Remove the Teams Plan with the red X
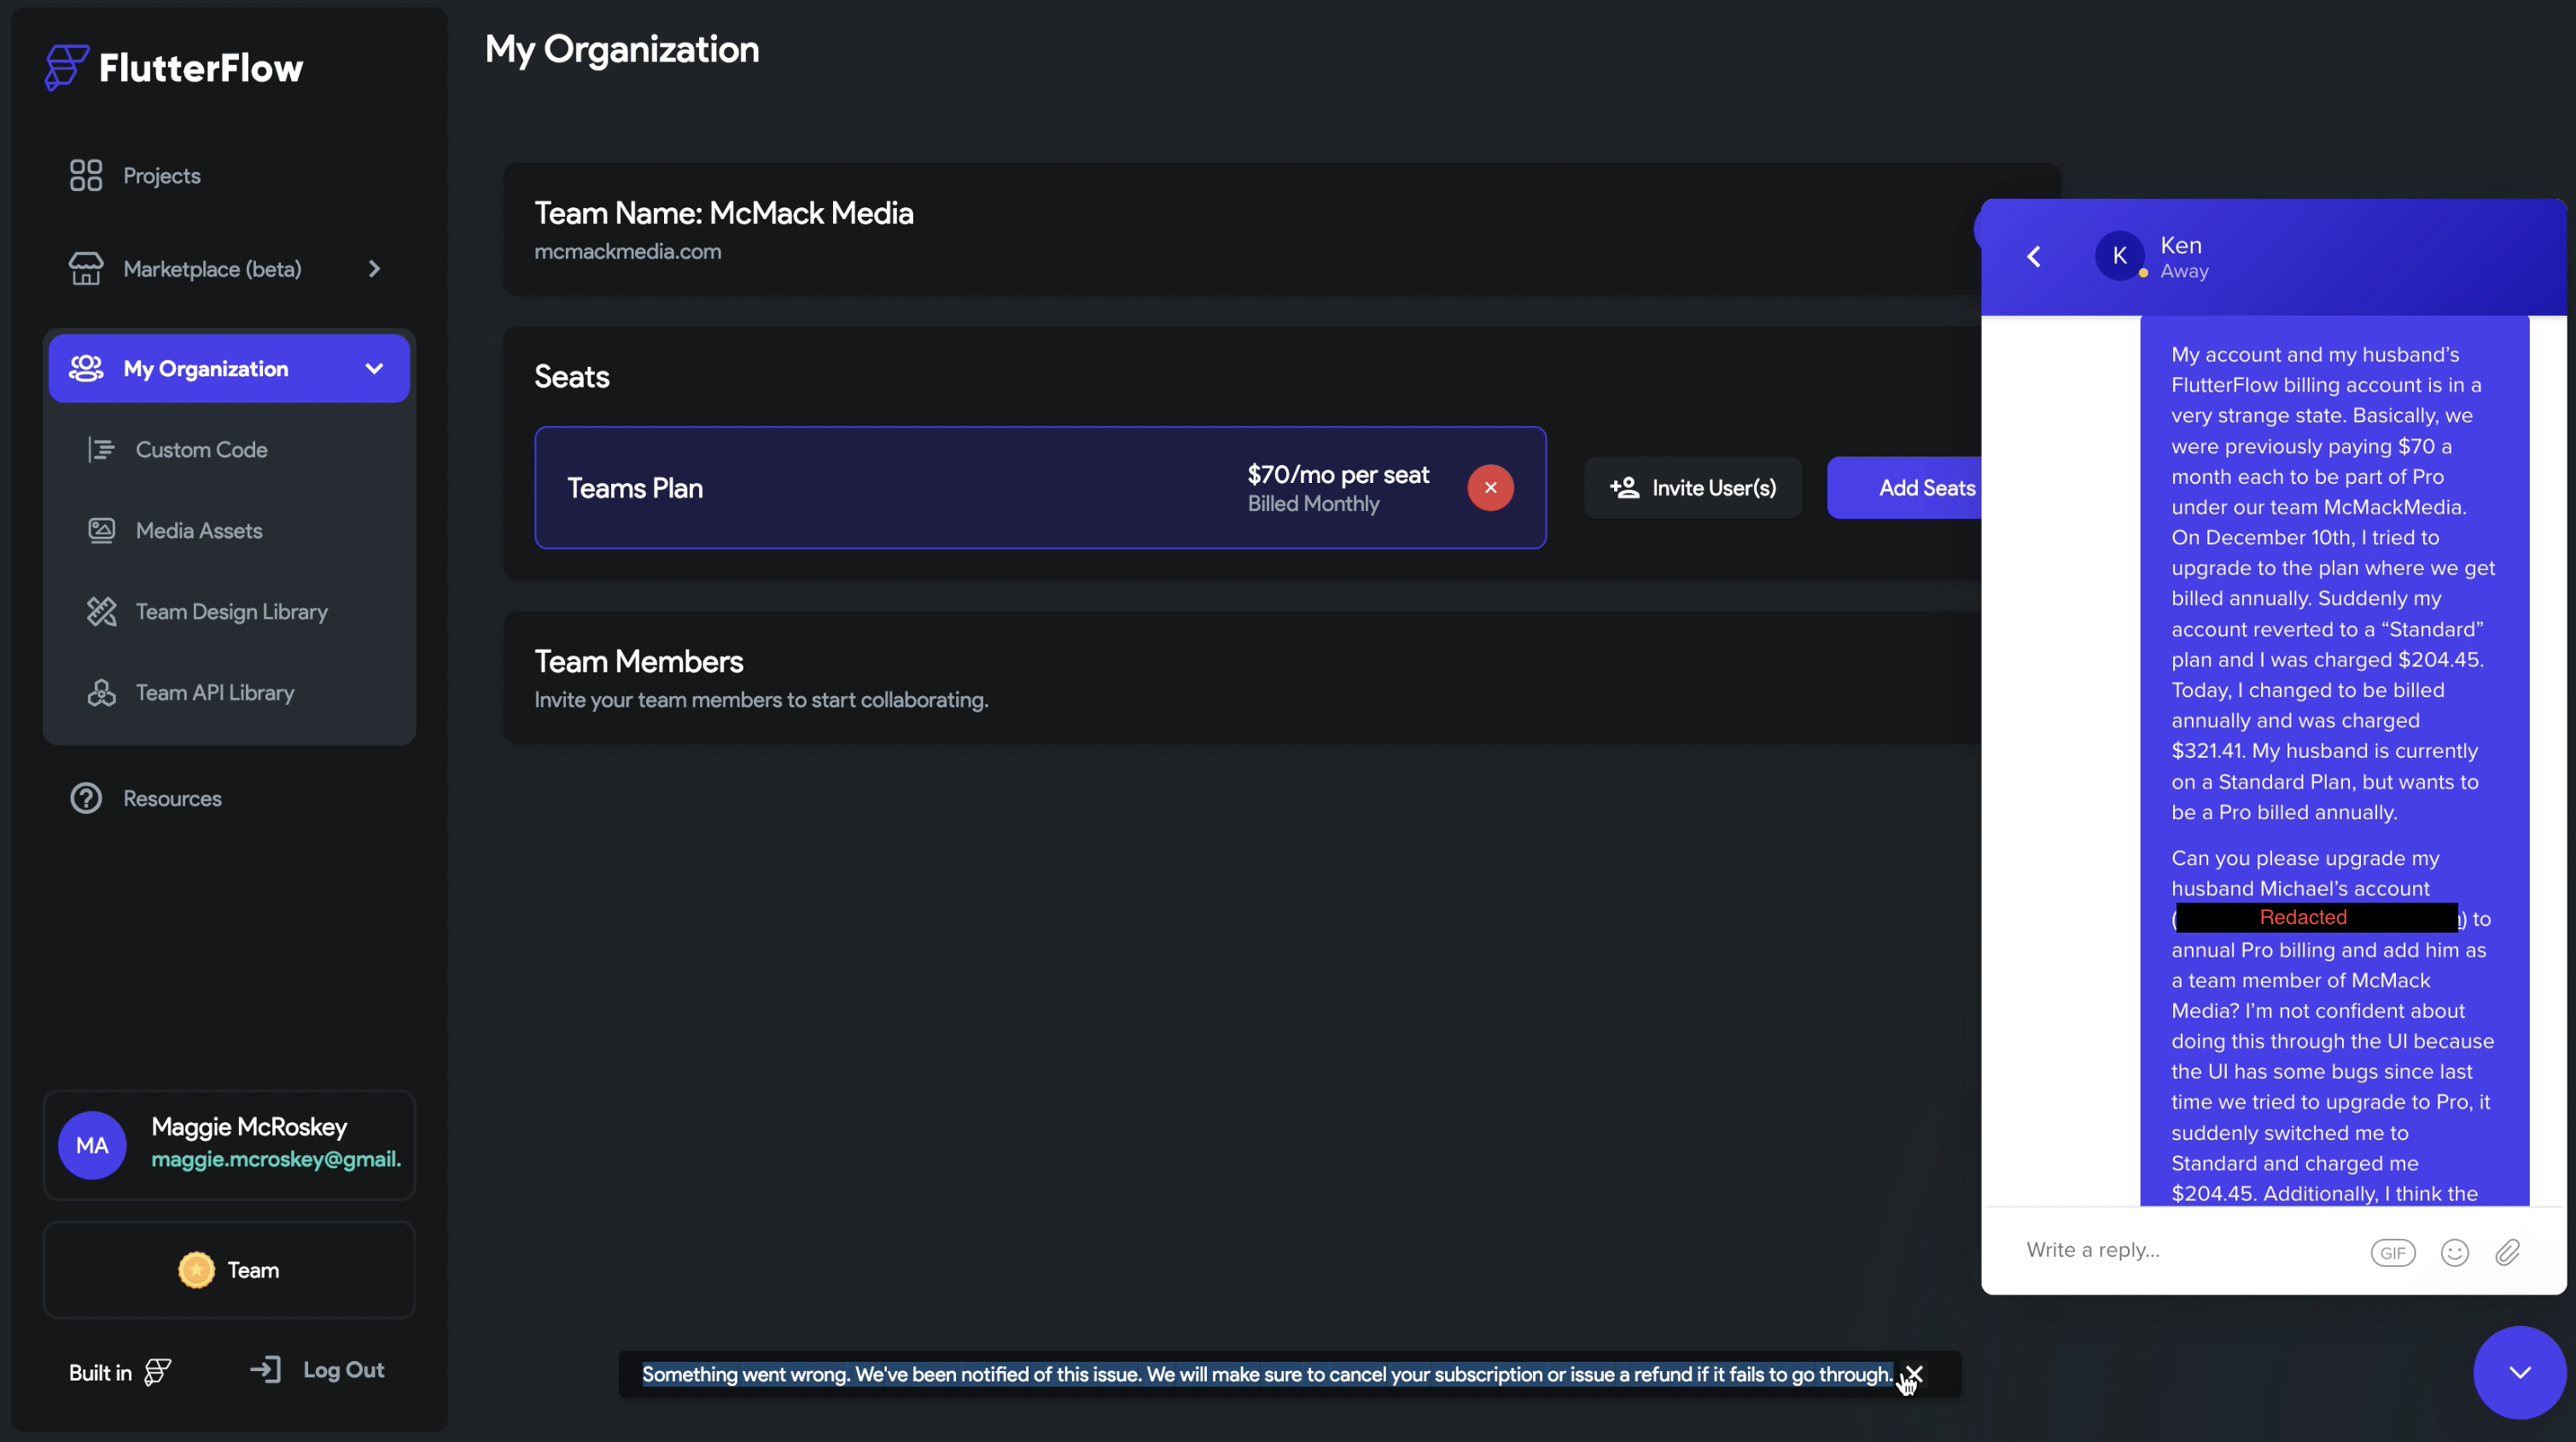The width and height of the screenshot is (2576, 1442). [x=1490, y=488]
